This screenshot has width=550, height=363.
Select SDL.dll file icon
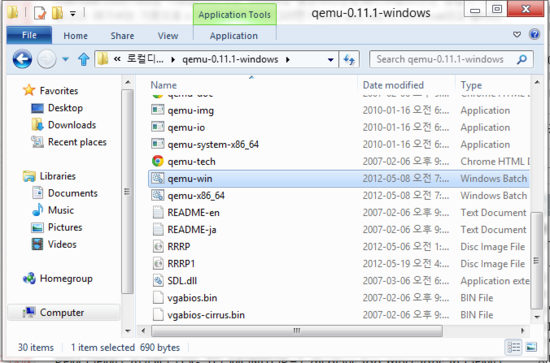coord(158,280)
